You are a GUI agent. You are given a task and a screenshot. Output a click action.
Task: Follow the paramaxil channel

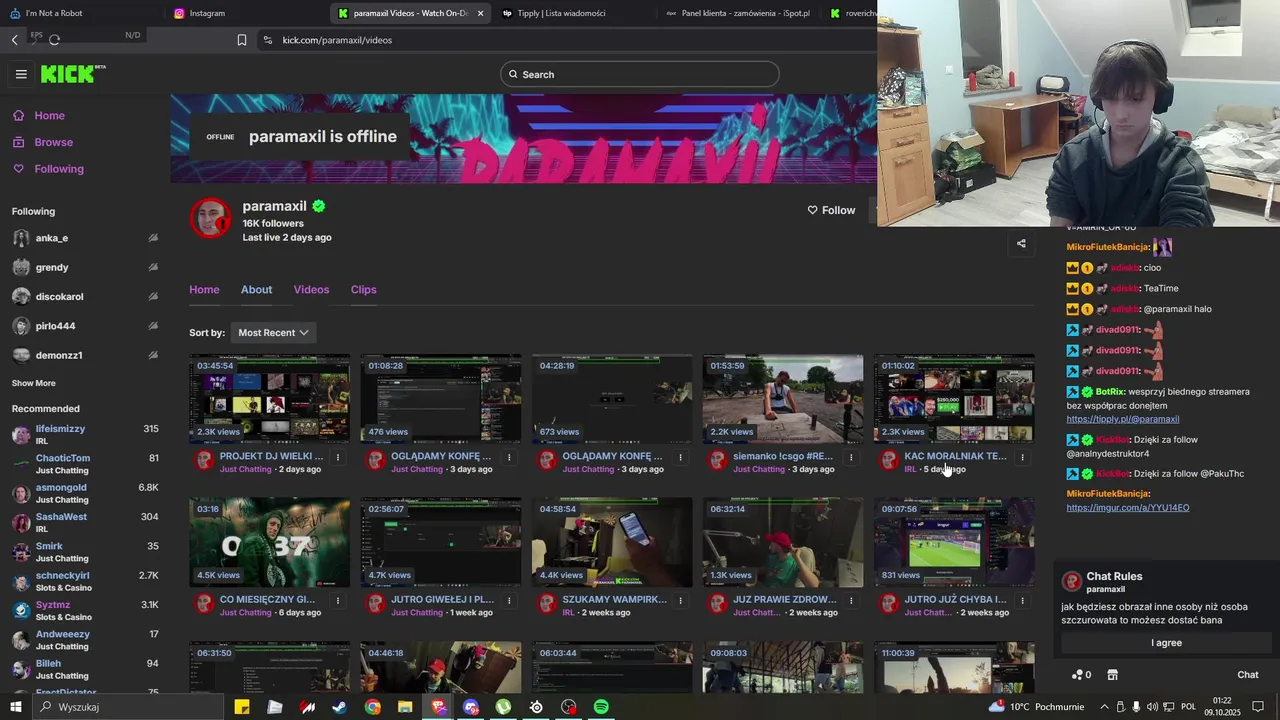(831, 210)
